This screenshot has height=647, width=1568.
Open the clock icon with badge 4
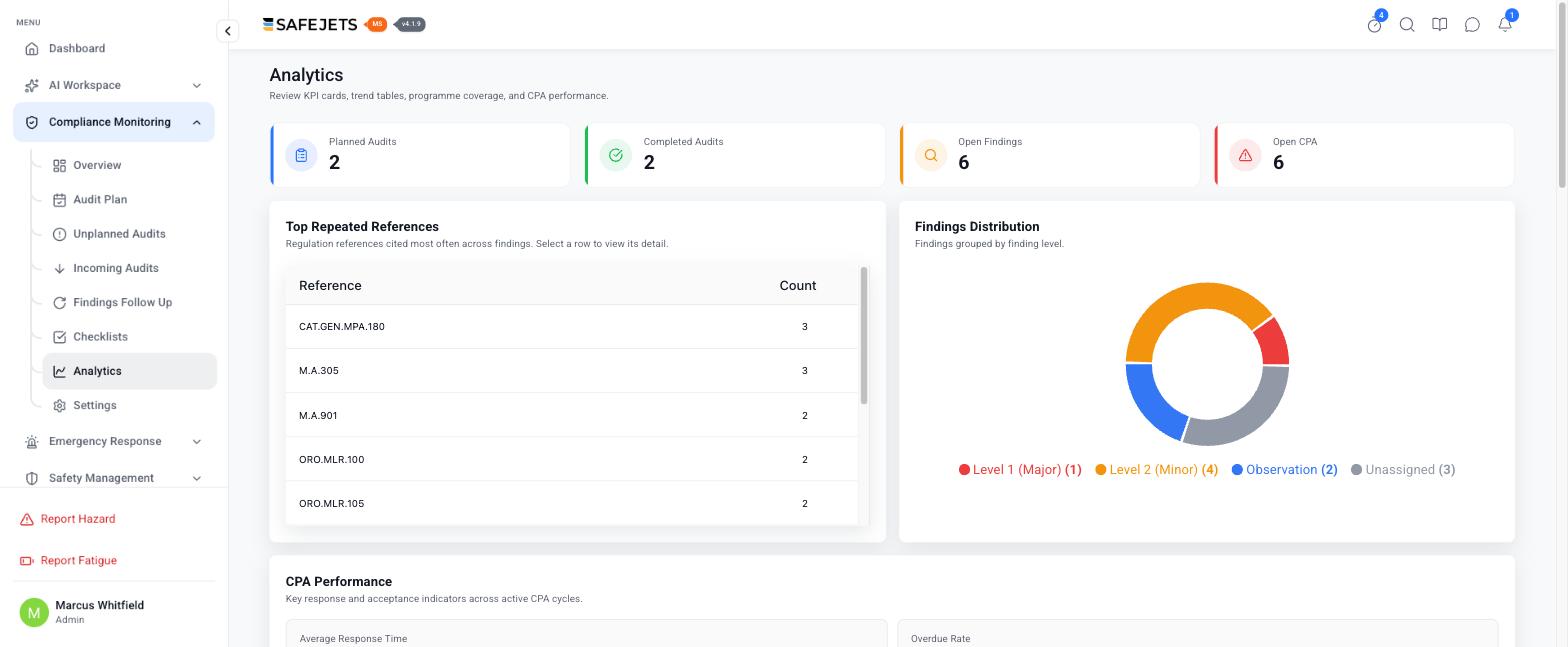coord(1375,25)
